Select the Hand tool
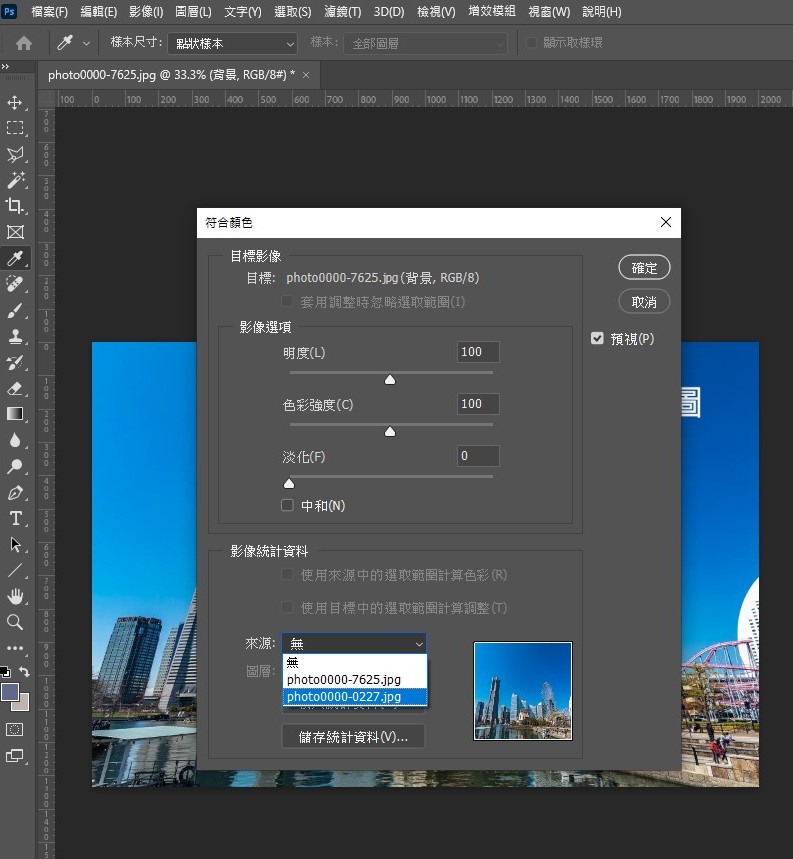793x859 pixels. [15, 596]
